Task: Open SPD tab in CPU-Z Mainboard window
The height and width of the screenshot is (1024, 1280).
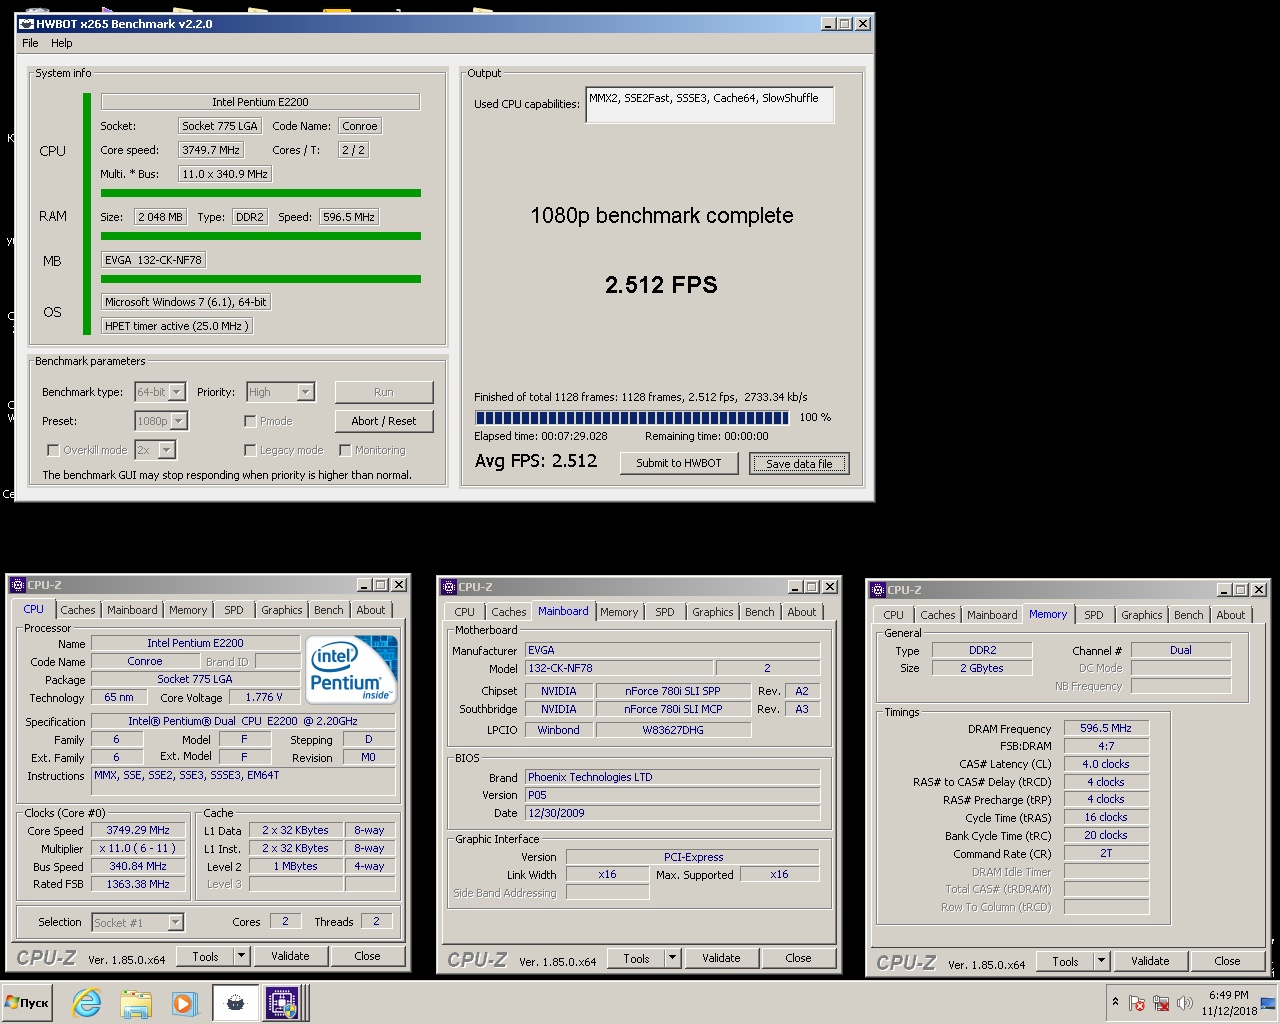Action: (664, 612)
